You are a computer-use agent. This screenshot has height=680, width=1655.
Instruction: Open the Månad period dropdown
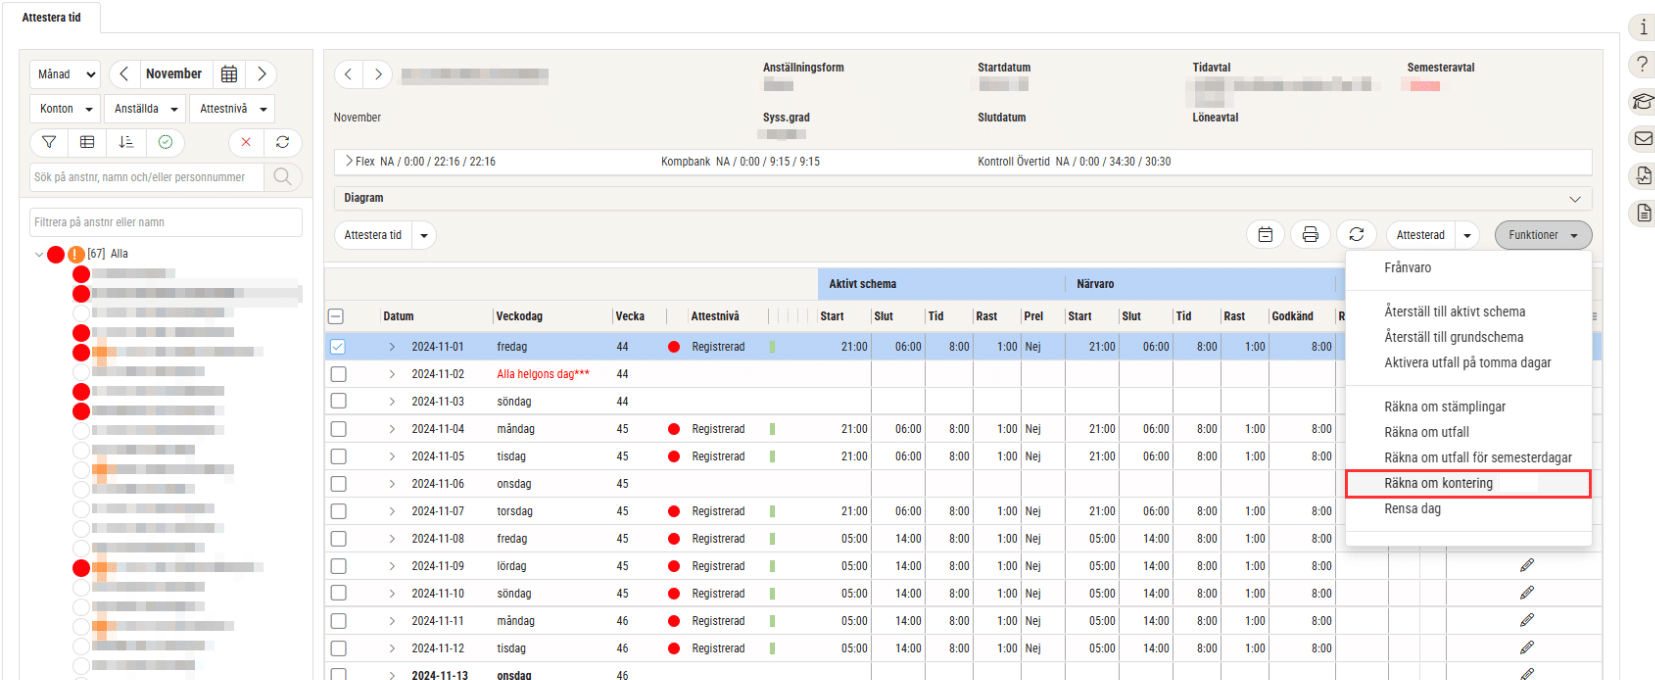coord(65,74)
